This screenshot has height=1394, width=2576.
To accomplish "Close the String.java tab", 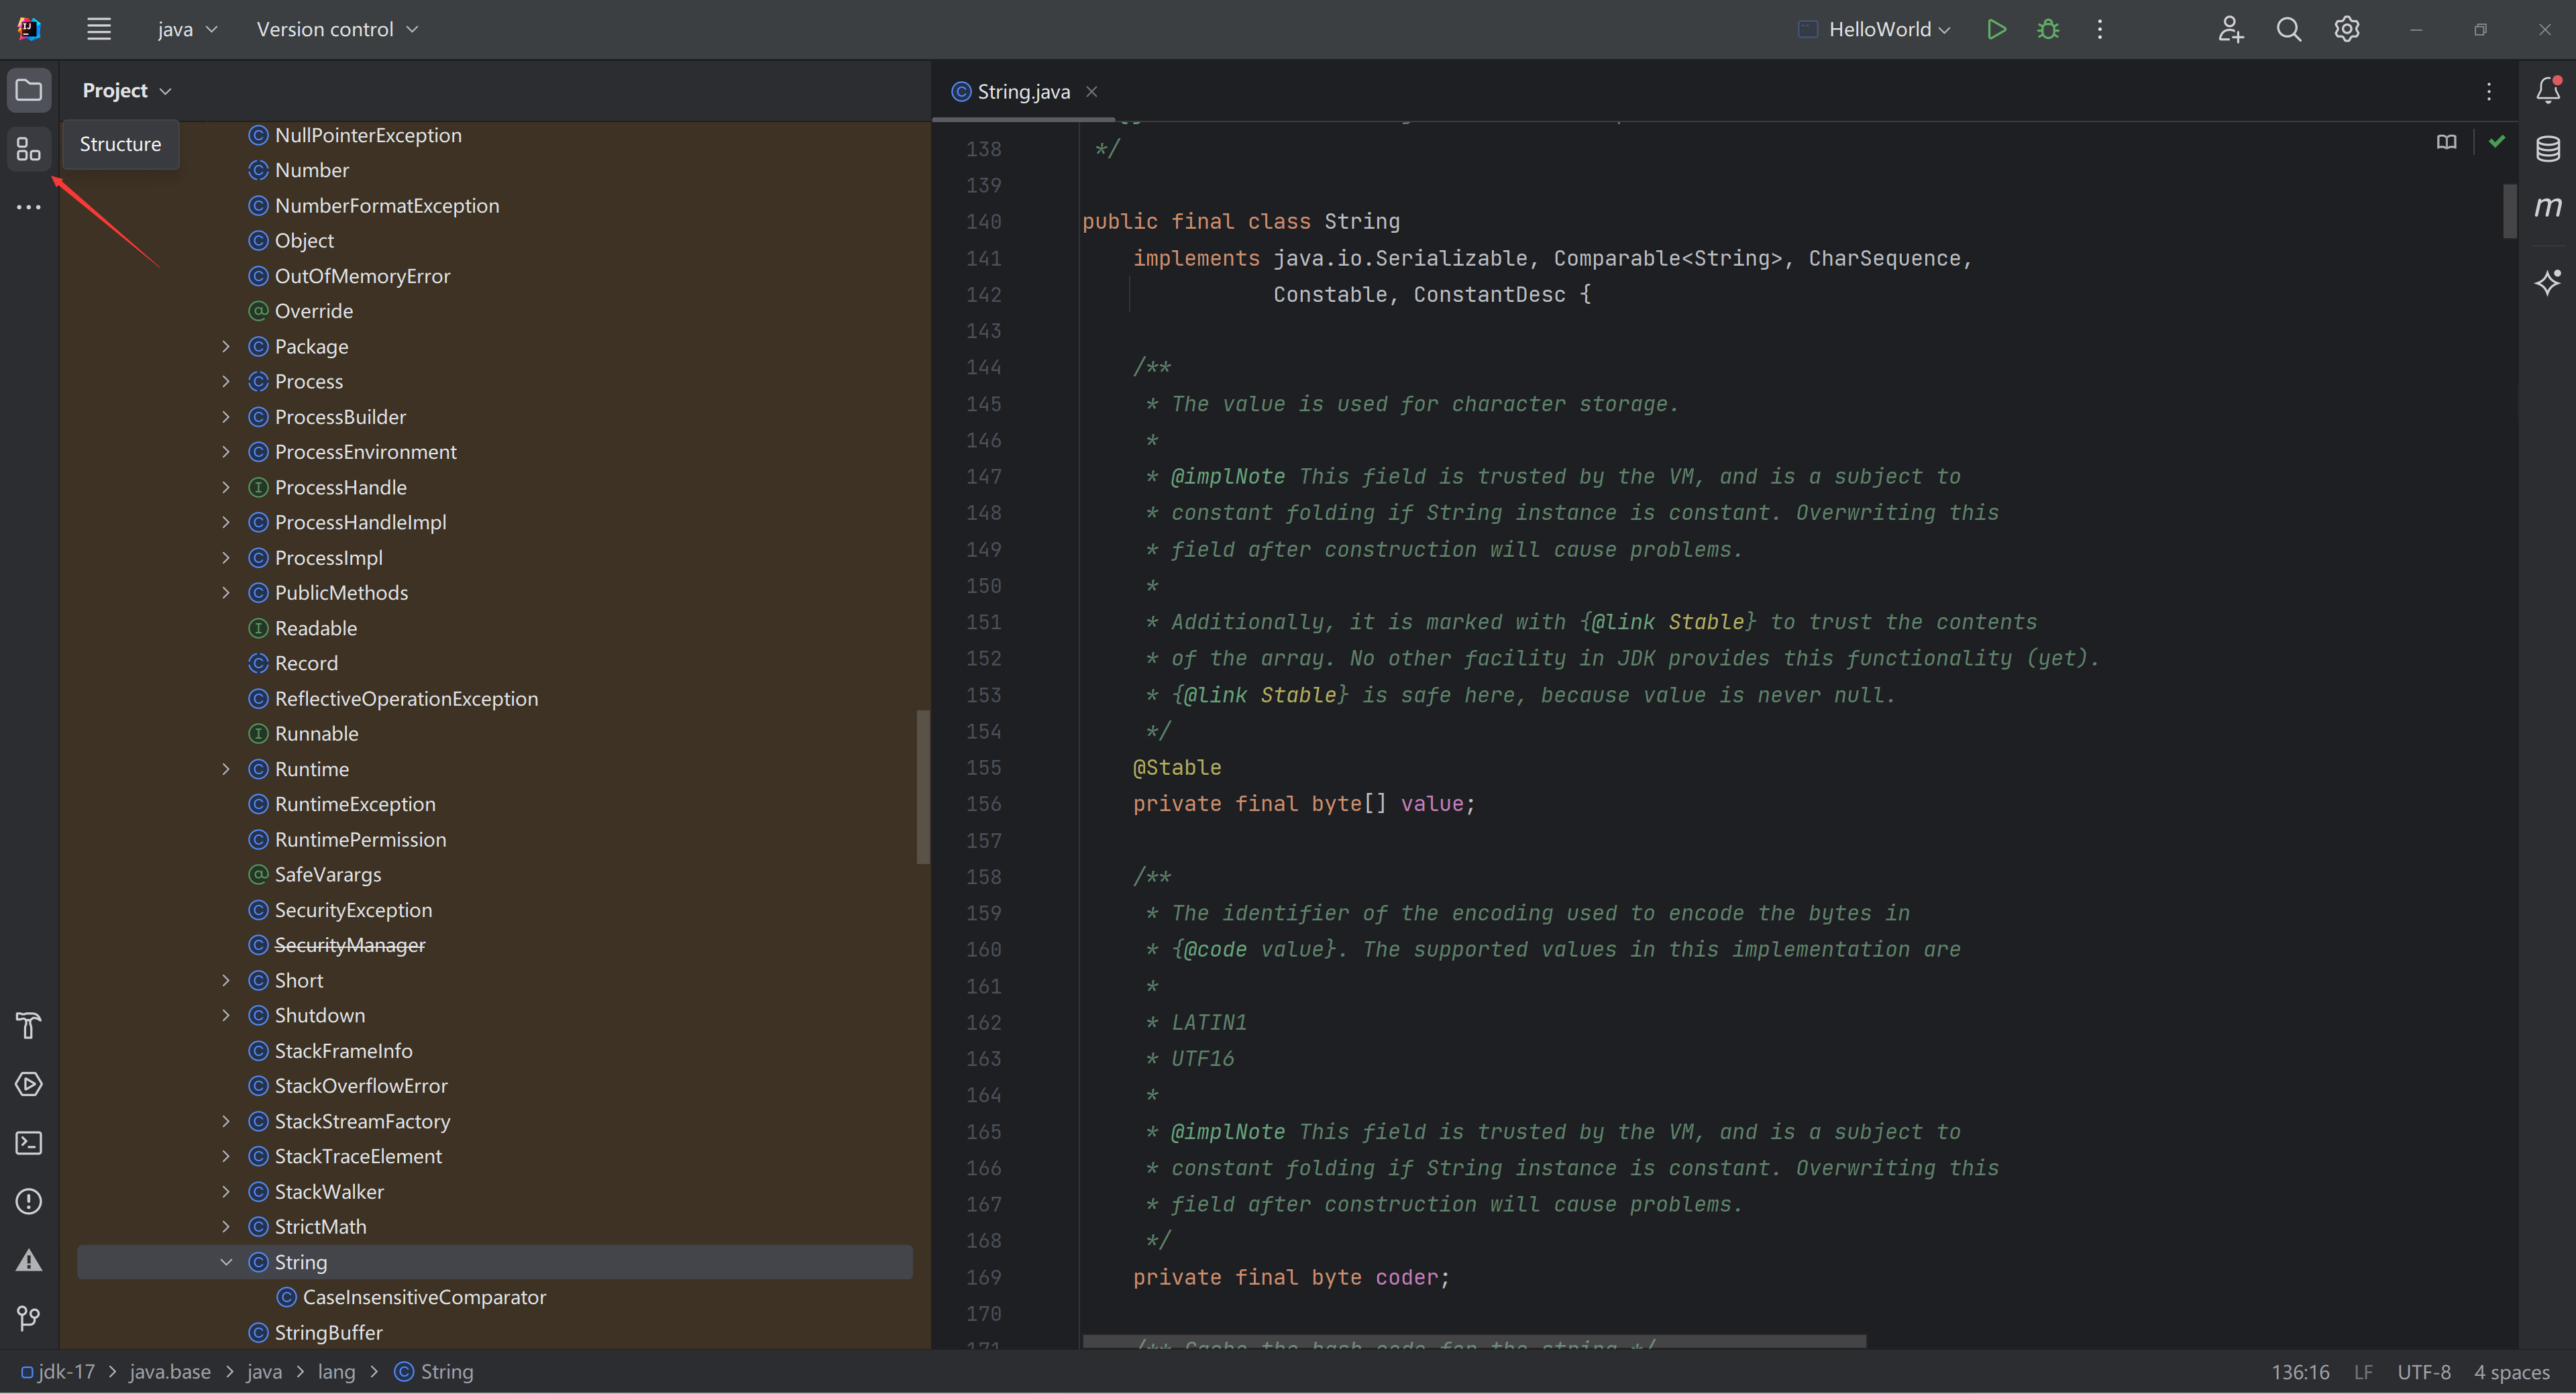I will 1092,91.
